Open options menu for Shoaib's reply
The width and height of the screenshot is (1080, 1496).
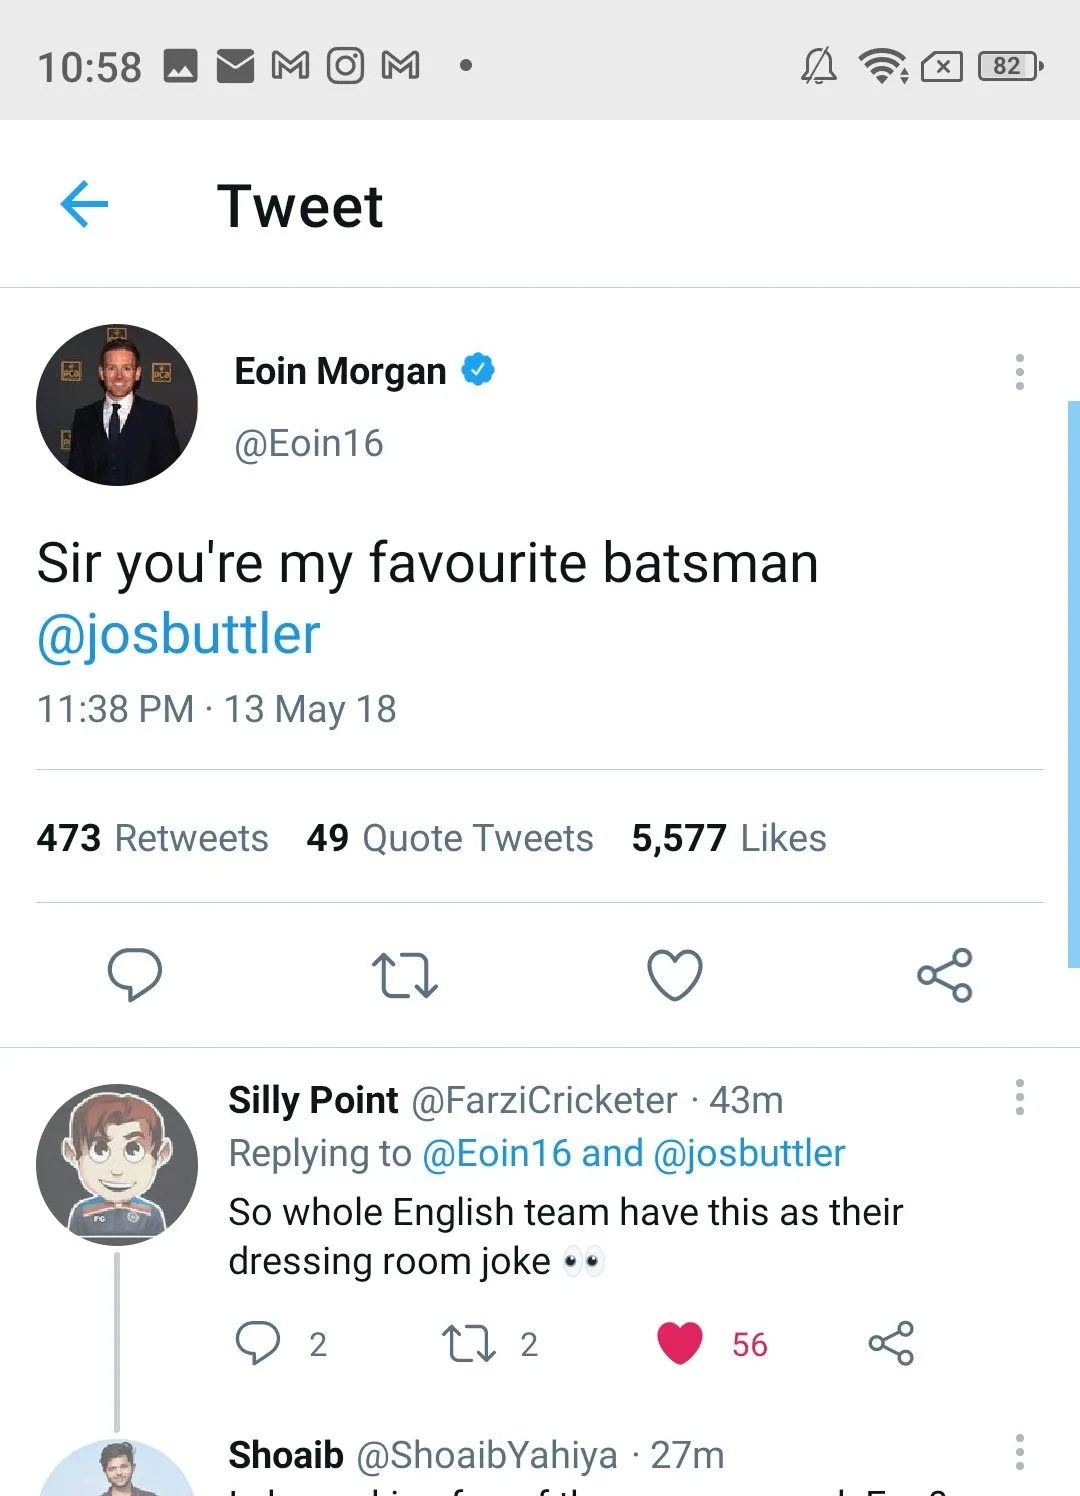click(1019, 1452)
